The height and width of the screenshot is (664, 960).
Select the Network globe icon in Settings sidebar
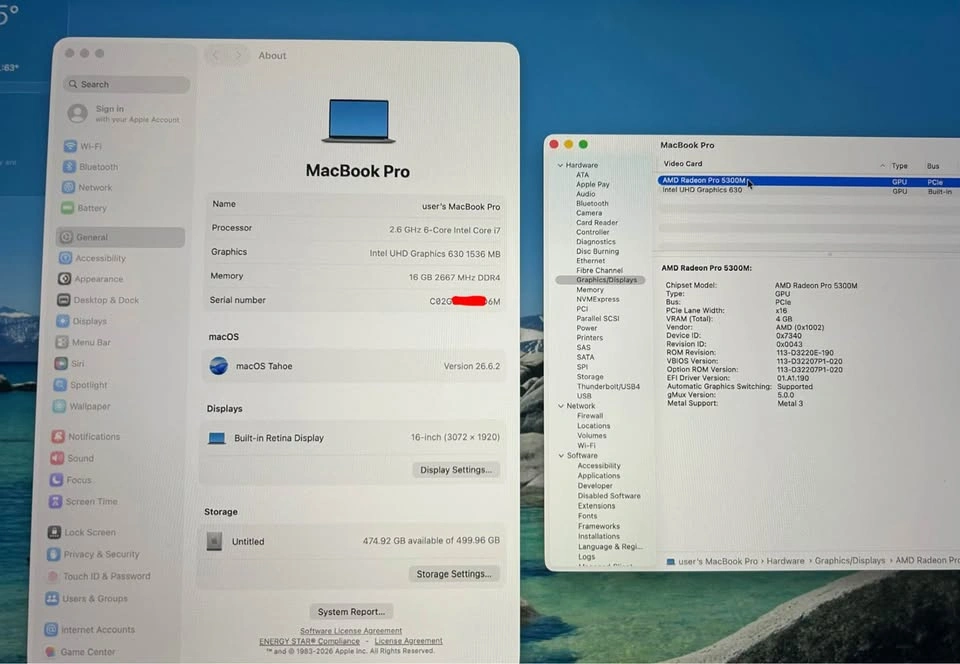pyautogui.click(x=69, y=187)
